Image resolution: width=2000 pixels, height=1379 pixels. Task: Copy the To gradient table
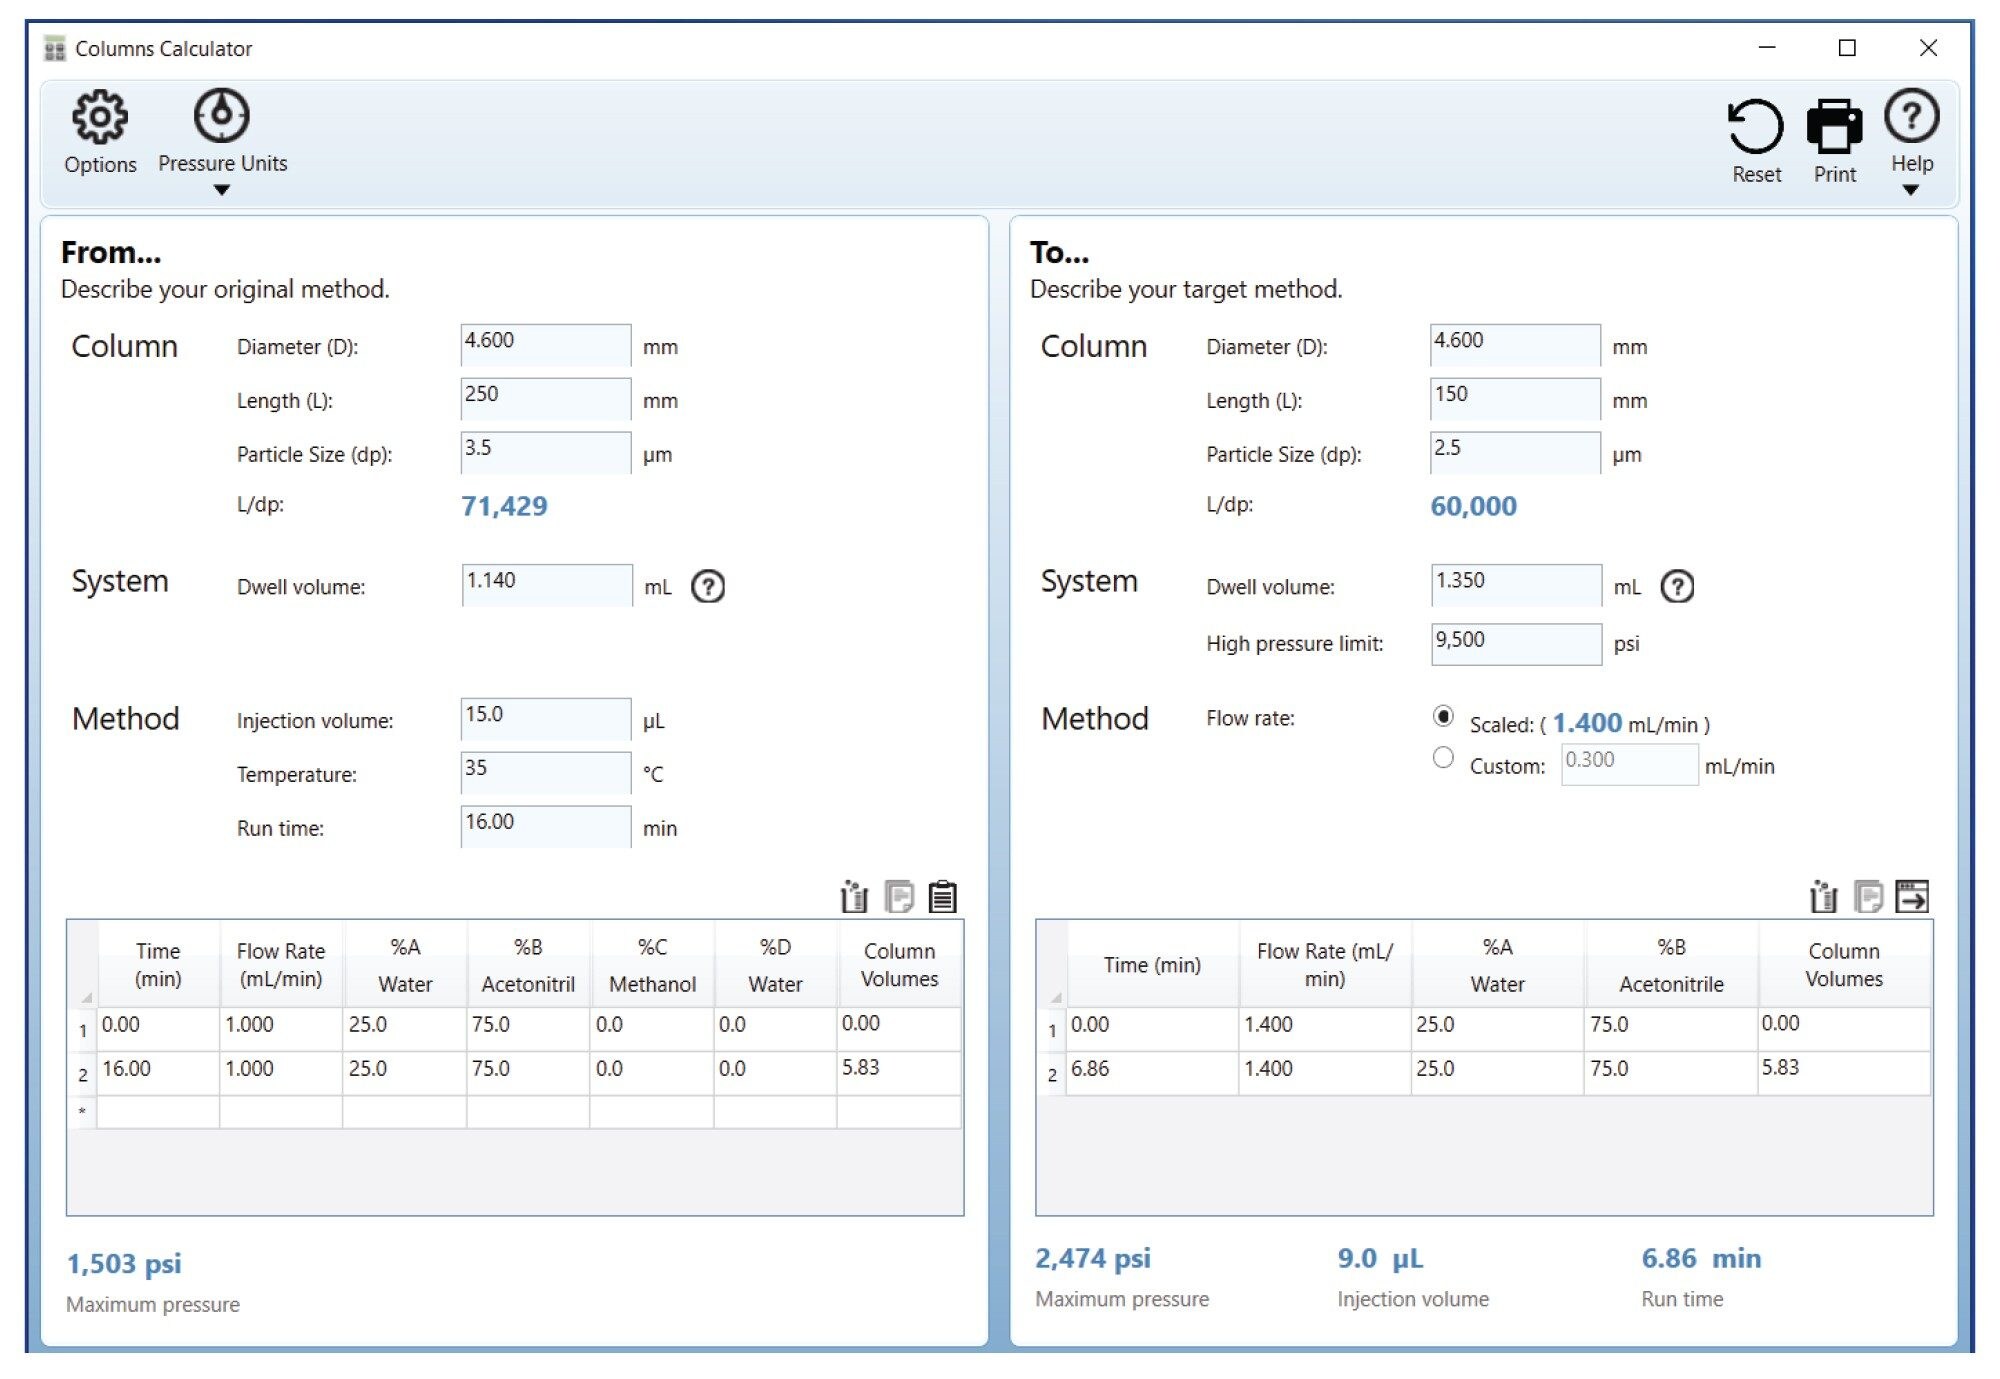1868,896
